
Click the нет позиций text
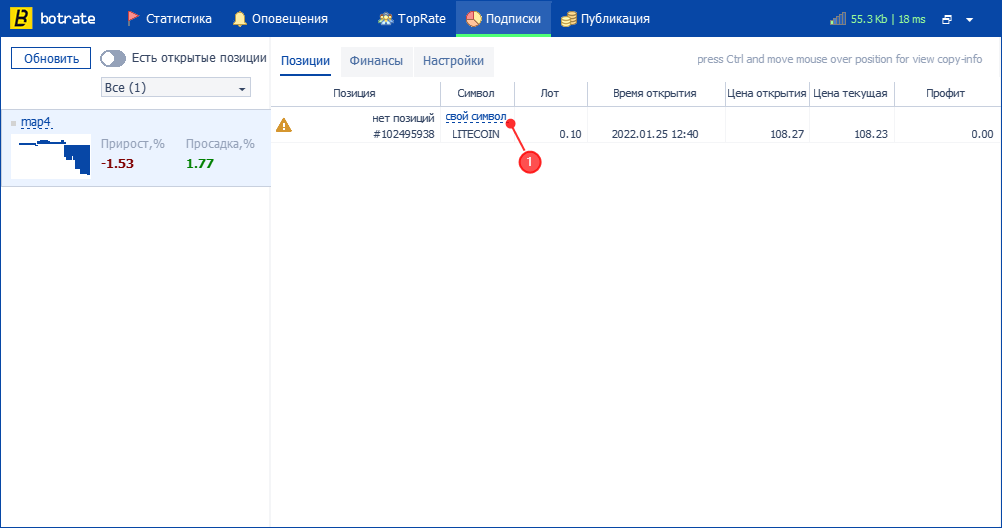pos(403,118)
